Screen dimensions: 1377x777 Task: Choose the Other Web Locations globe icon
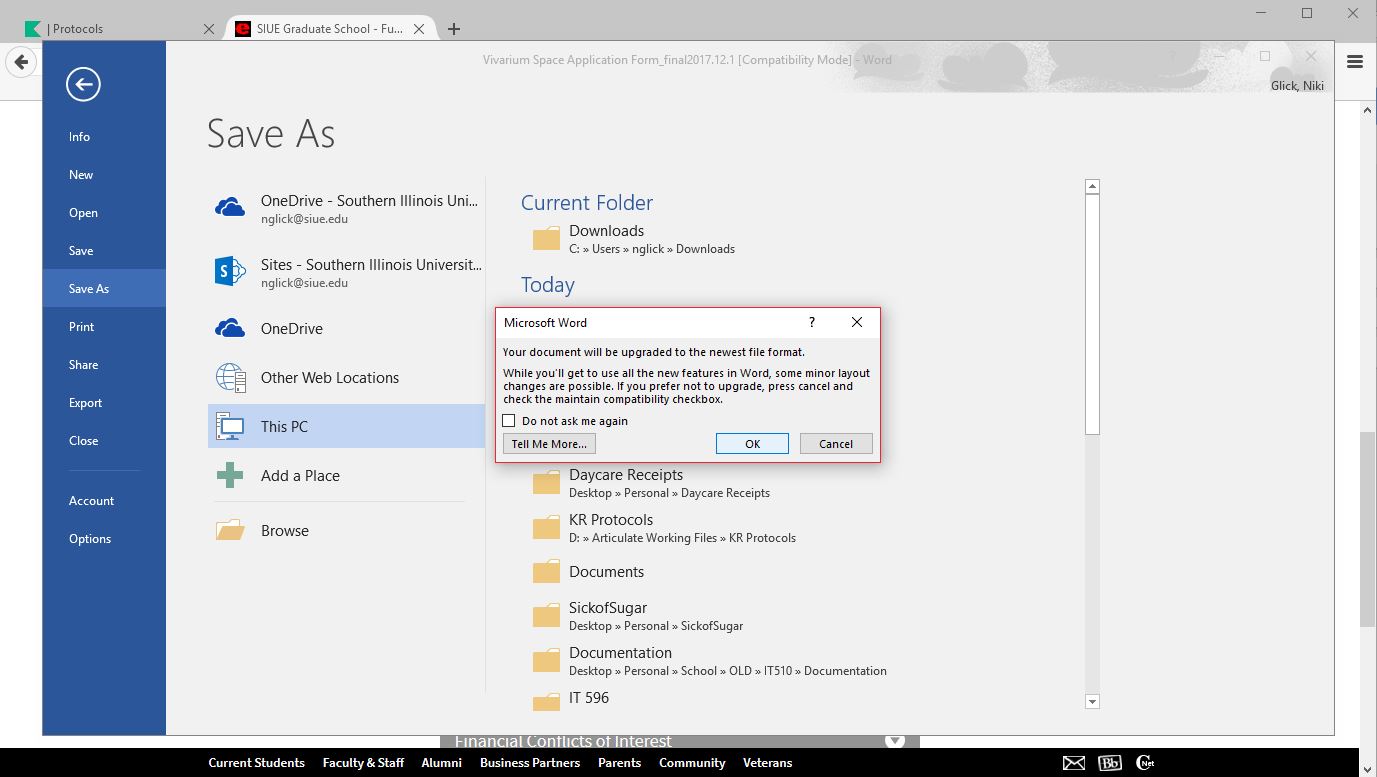[x=230, y=378]
